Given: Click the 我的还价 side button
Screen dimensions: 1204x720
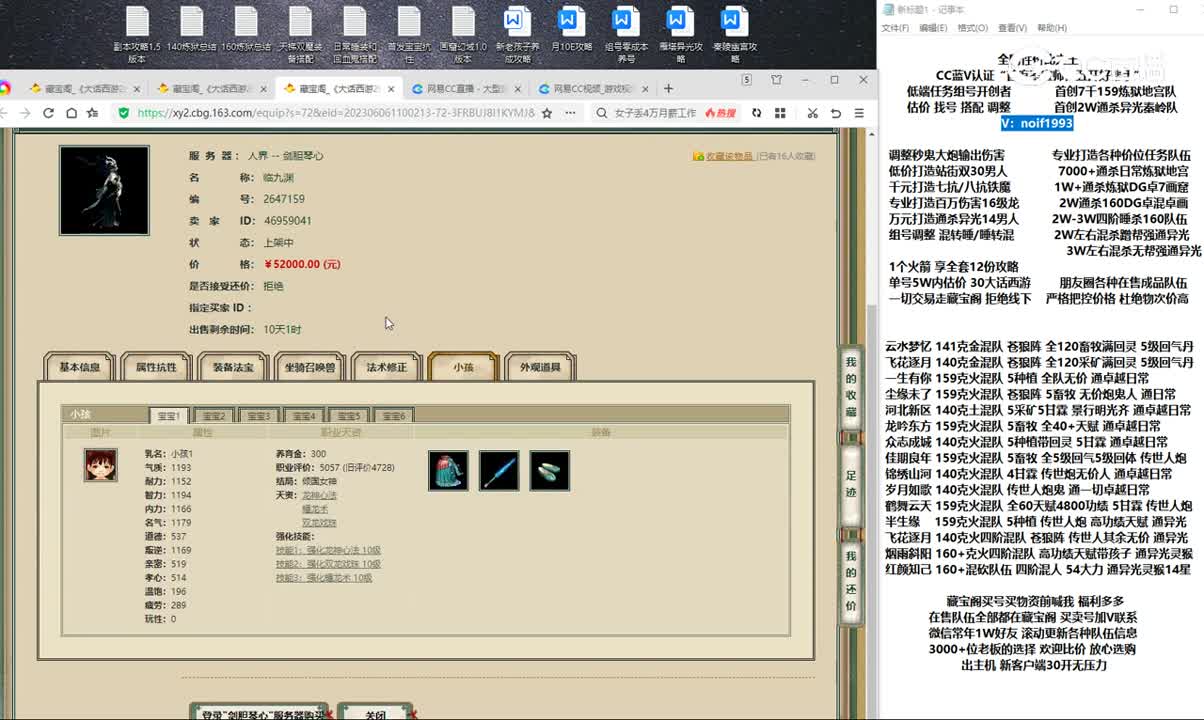Looking at the screenshot, I should click(x=851, y=581).
